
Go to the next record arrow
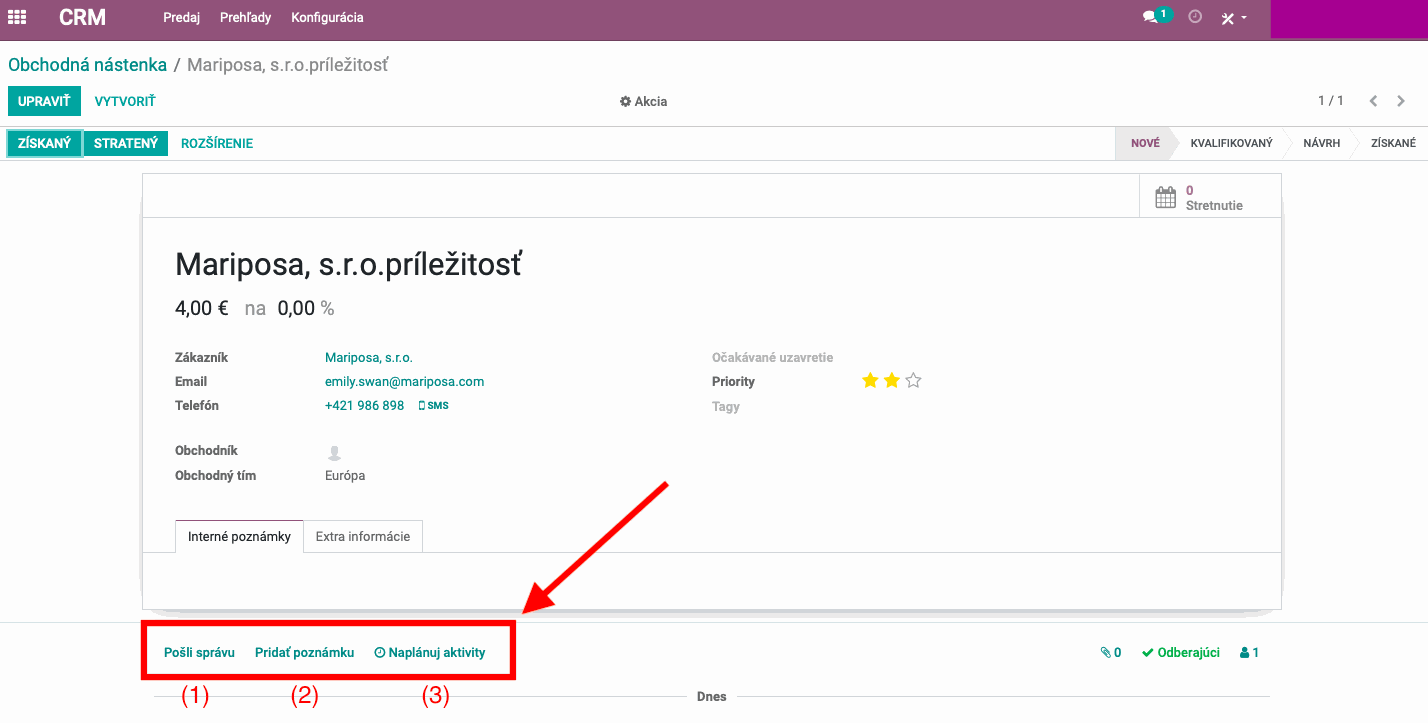tap(1401, 101)
